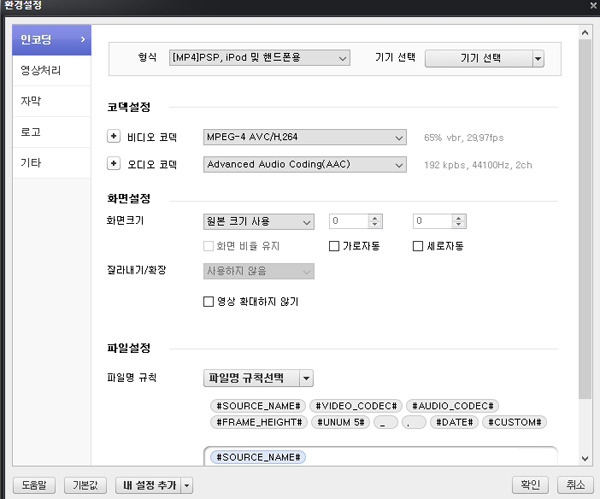
Task: Switch to the 기타 tab
Action: click(52, 163)
